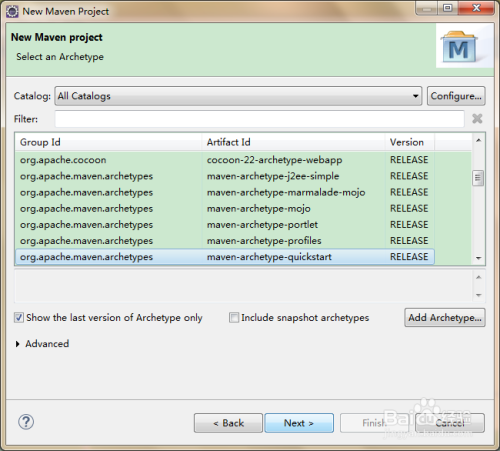
Task: Select the maven-archetype-j2ee-simple row
Action: 225,176
